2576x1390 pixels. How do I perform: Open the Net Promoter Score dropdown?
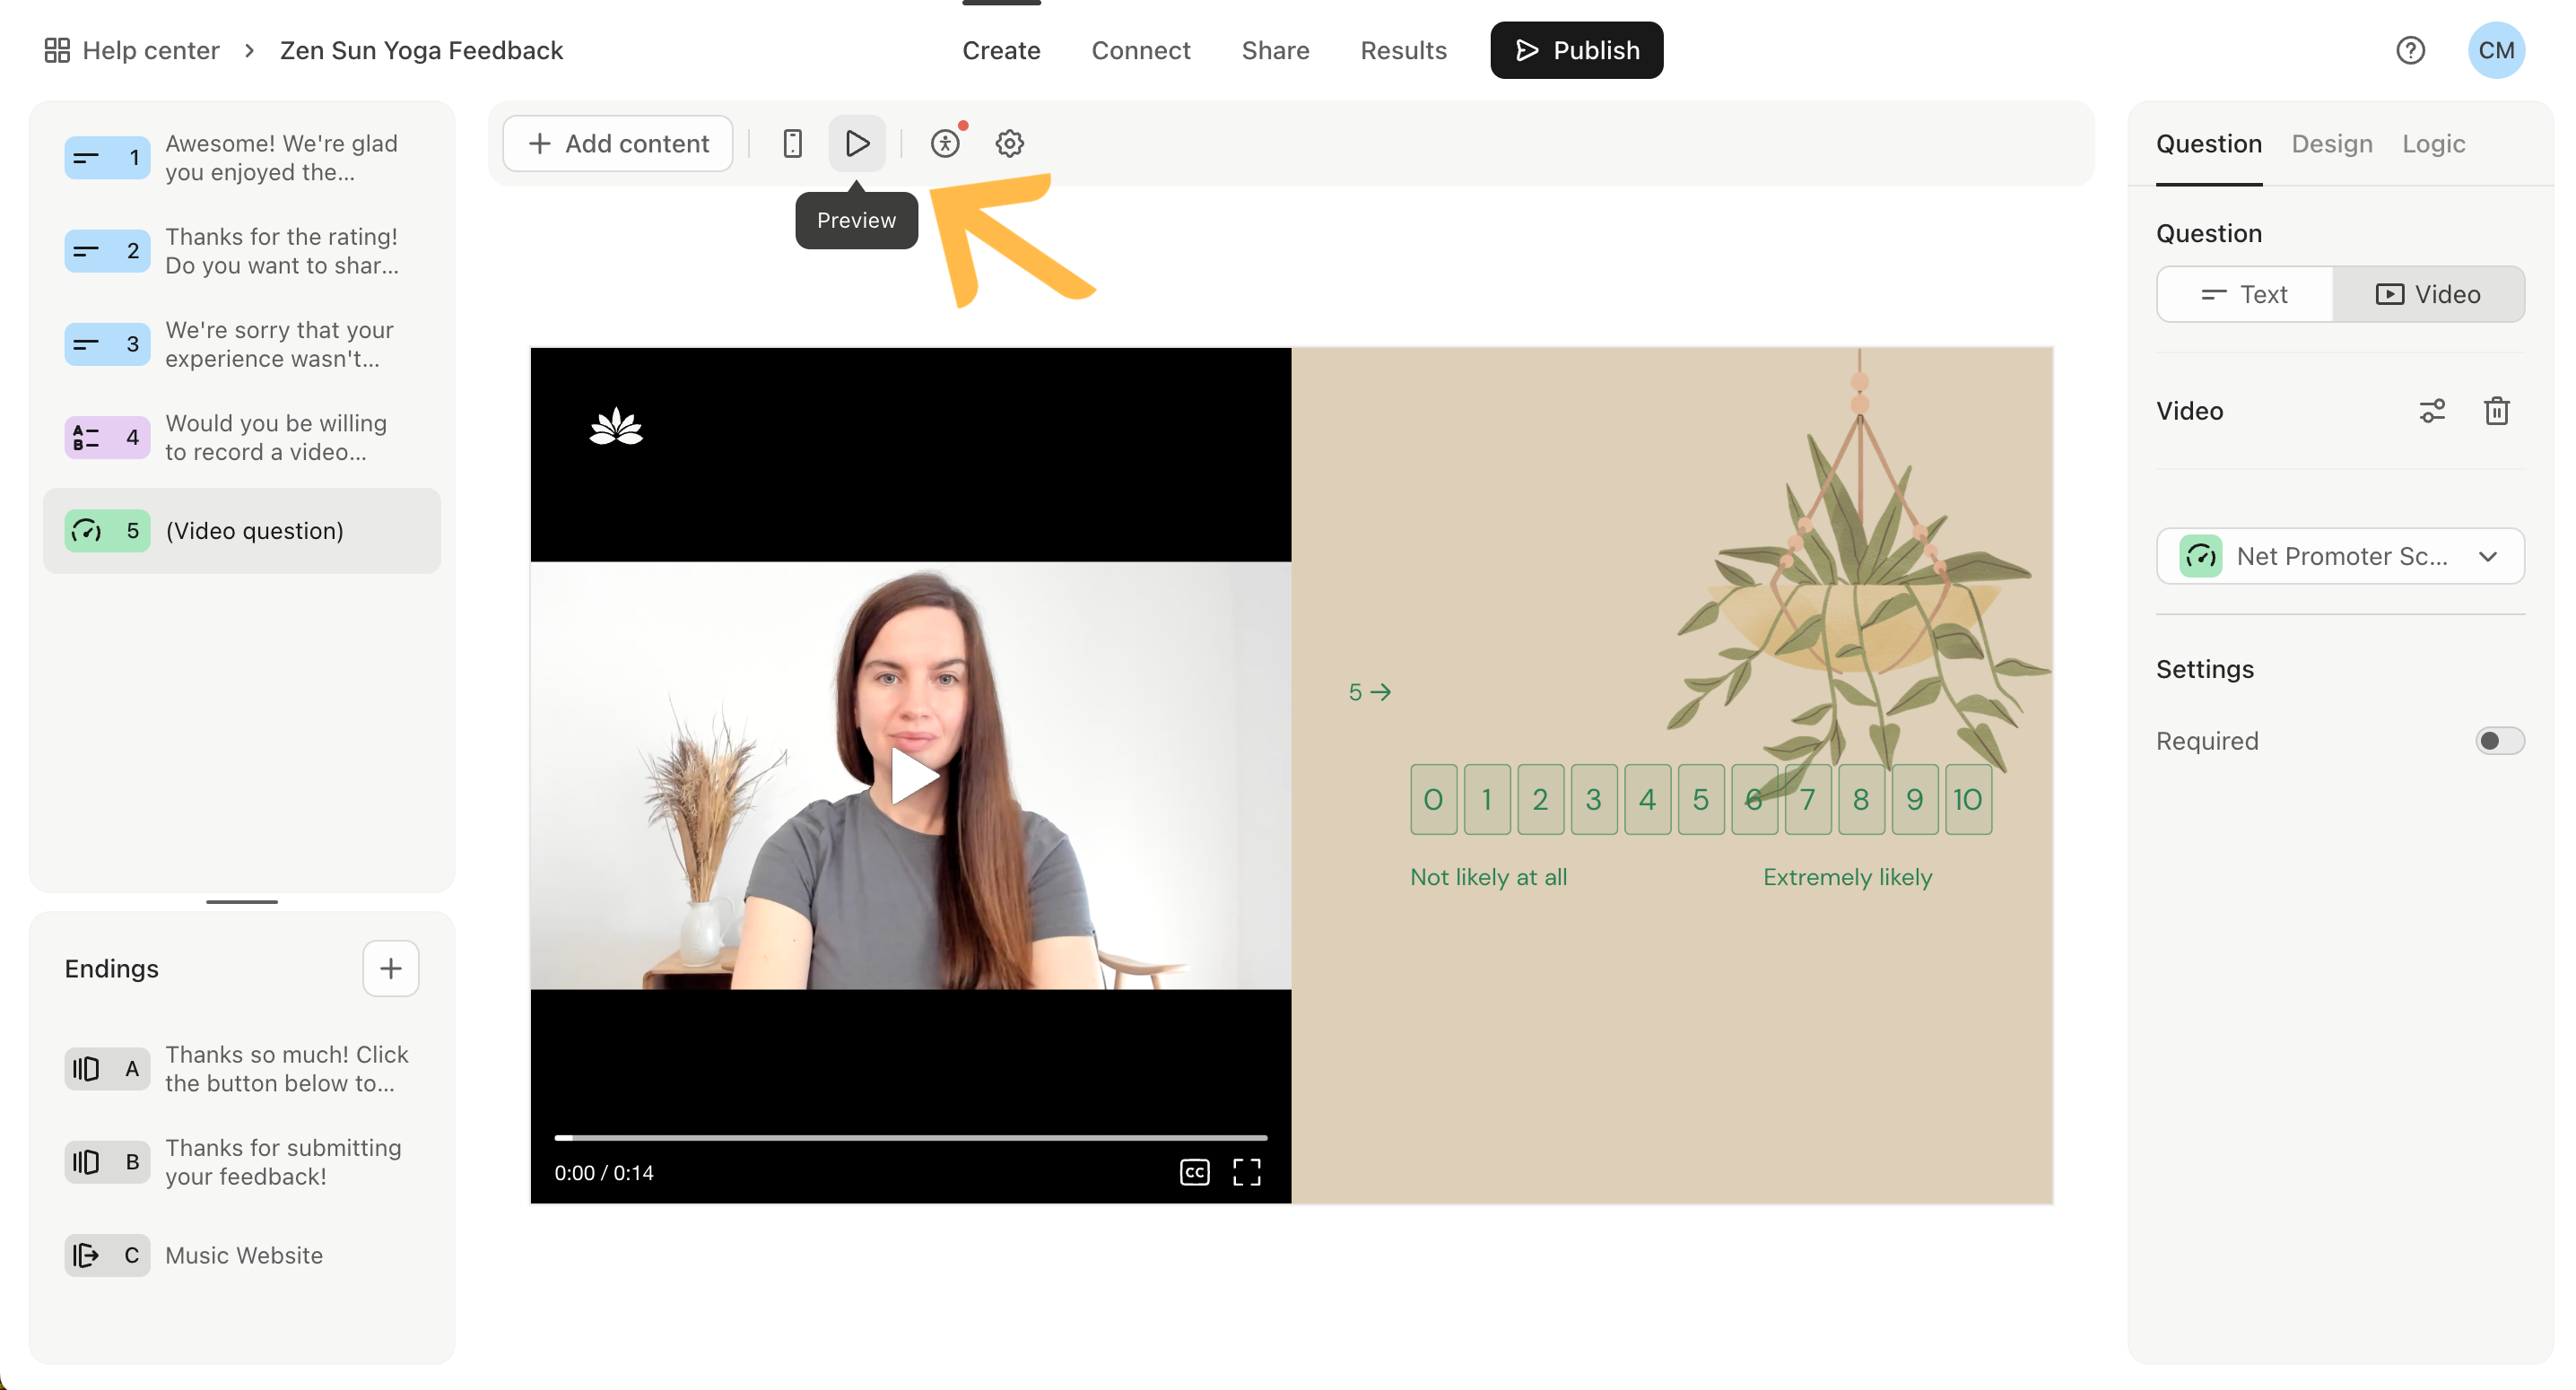click(2340, 556)
